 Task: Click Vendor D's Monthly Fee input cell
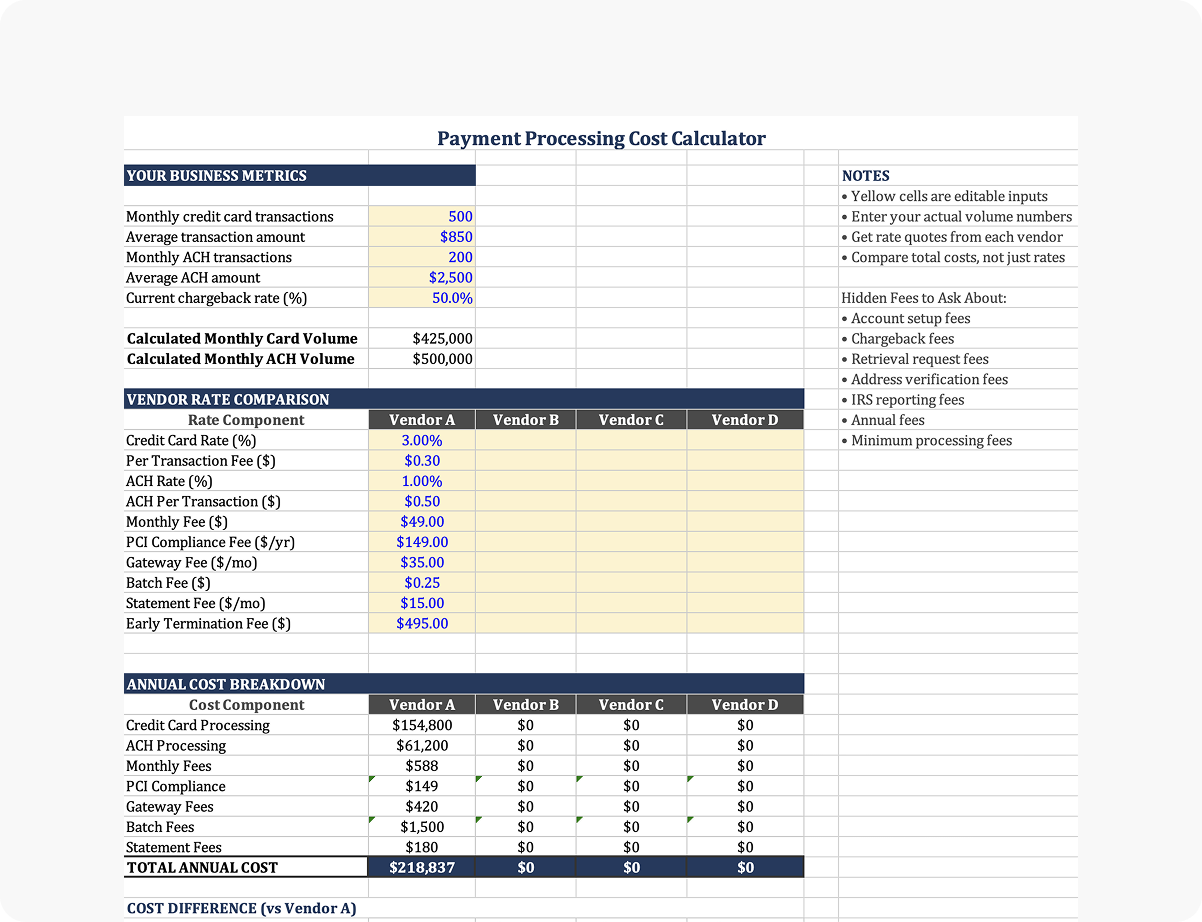[x=745, y=521]
